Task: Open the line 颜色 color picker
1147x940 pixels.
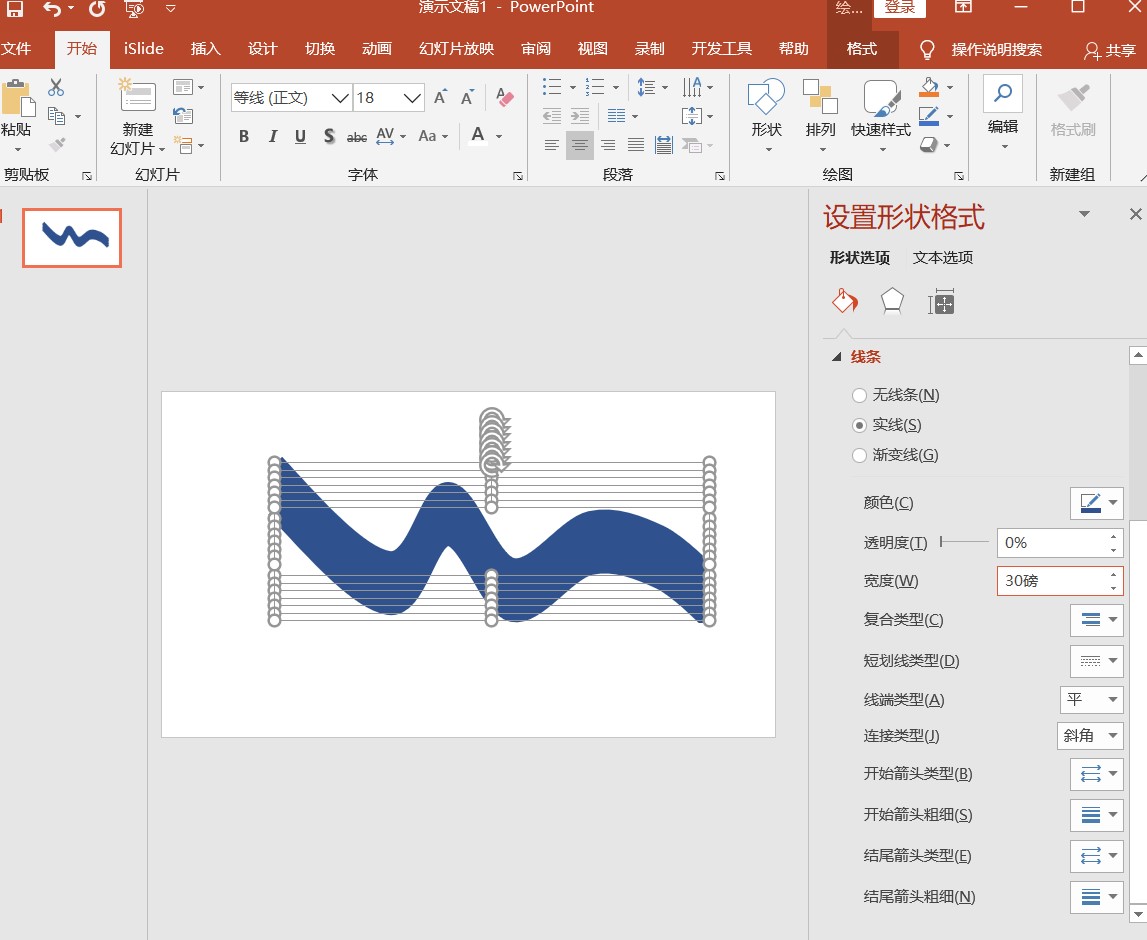Action: click(x=1096, y=503)
